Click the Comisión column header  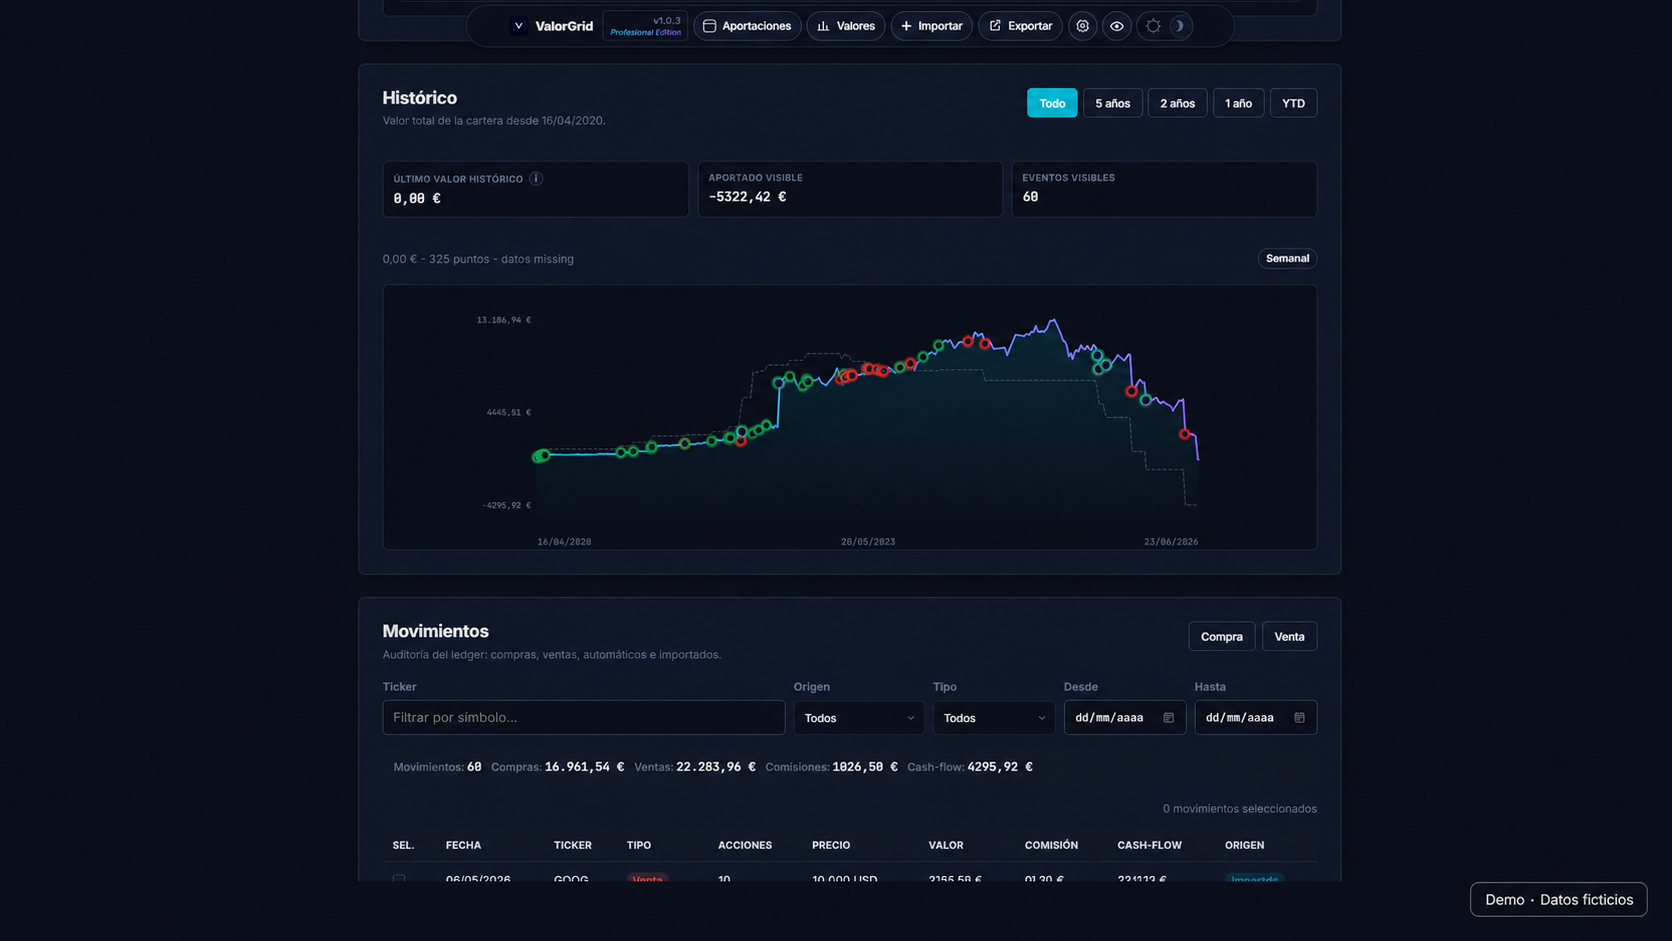pos(1051,845)
